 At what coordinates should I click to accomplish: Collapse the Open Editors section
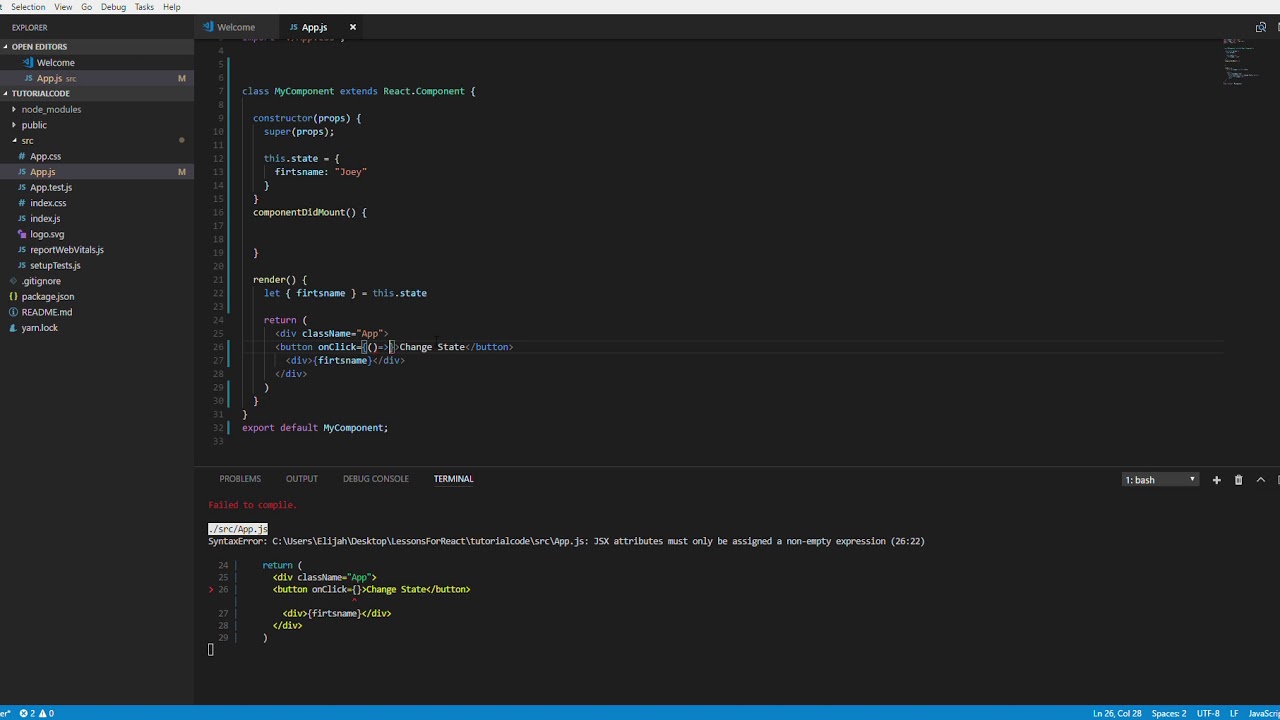click(x=38, y=47)
